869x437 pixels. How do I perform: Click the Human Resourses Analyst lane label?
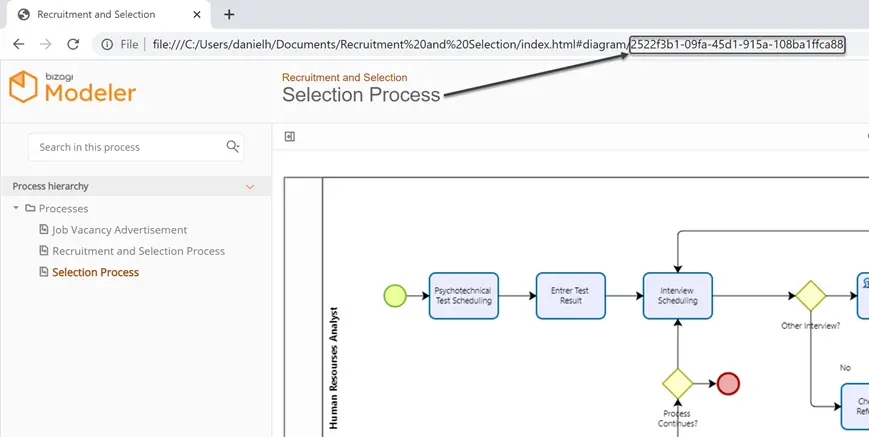pyautogui.click(x=334, y=368)
